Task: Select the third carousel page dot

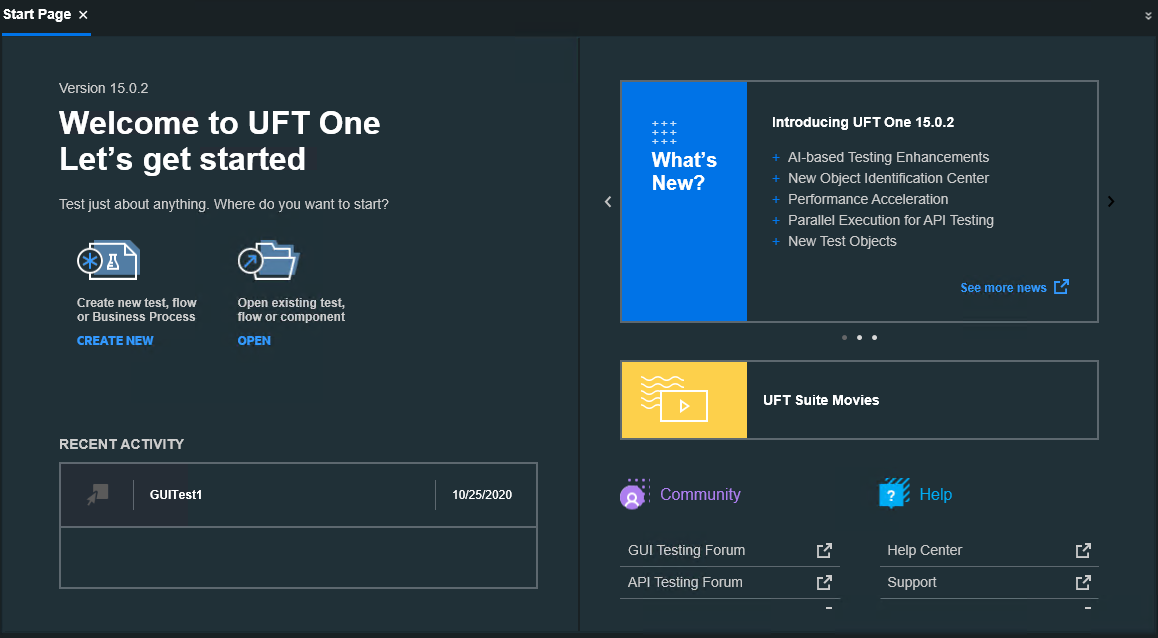Action: point(874,338)
